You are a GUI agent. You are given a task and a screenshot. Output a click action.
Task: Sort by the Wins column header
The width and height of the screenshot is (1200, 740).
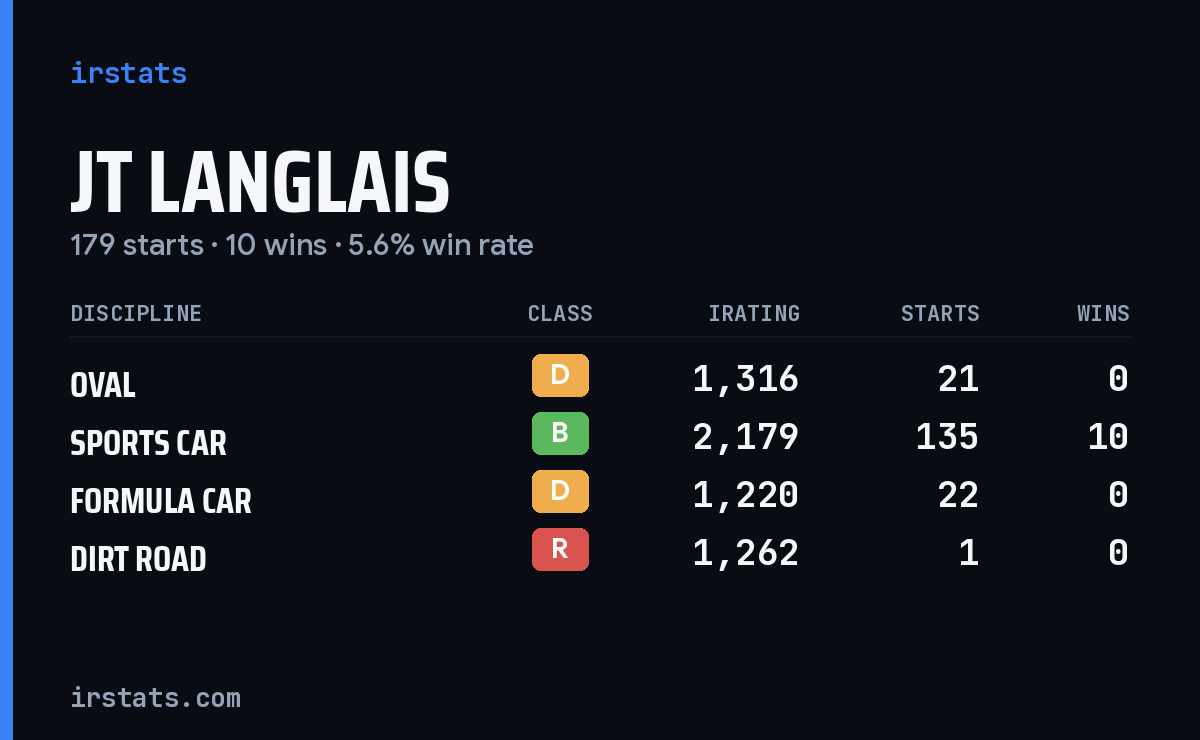(1103, 314)
